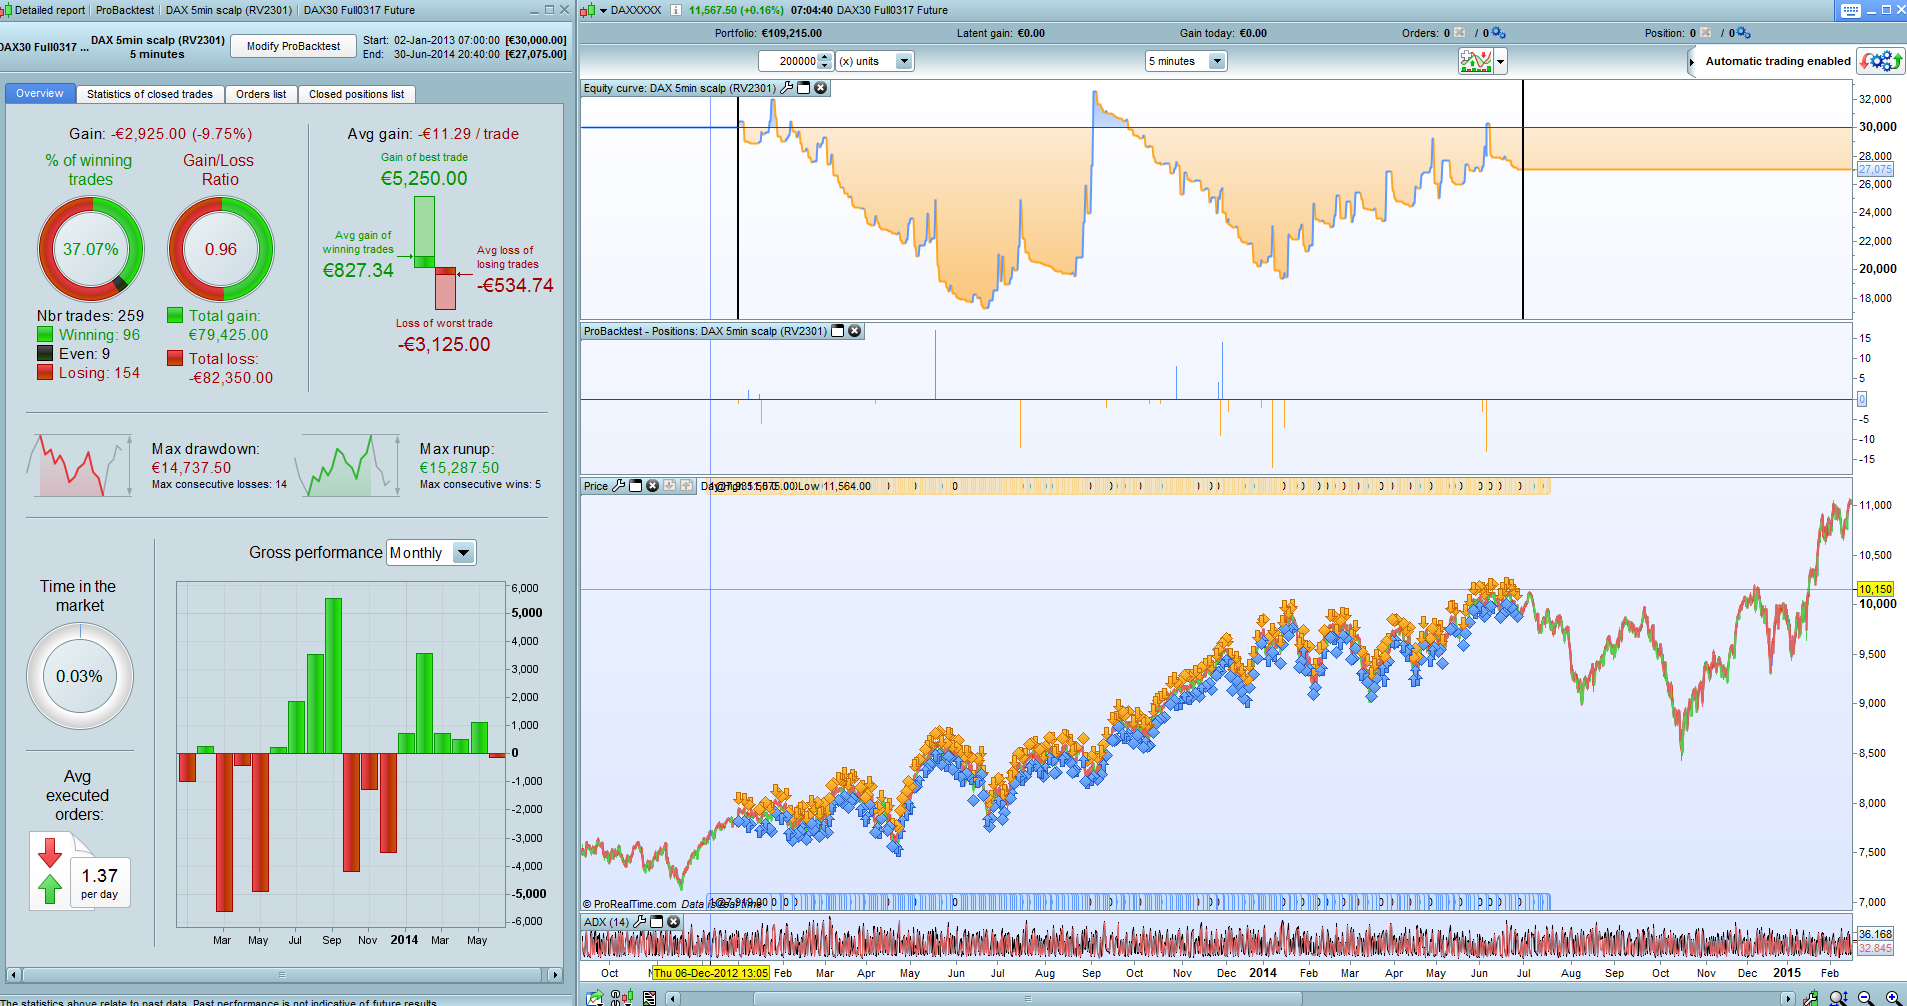Maximize the ProBacktest Positions panel
The image size is (1907, 1006).
tap(838, 331)
